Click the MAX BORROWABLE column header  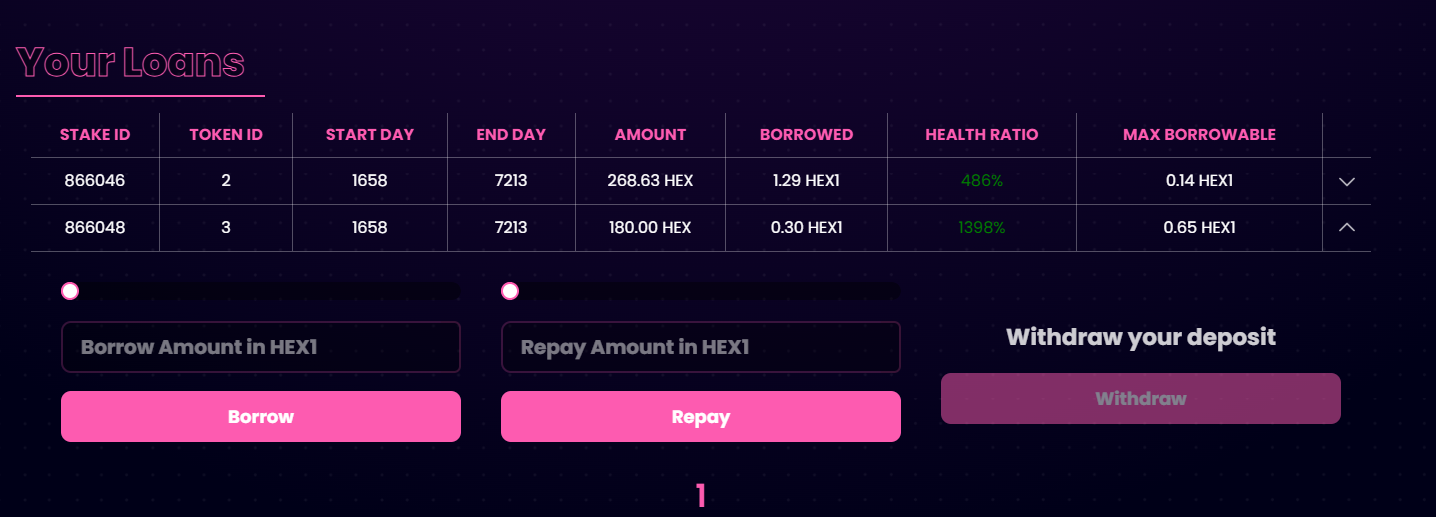[1199, 135]
